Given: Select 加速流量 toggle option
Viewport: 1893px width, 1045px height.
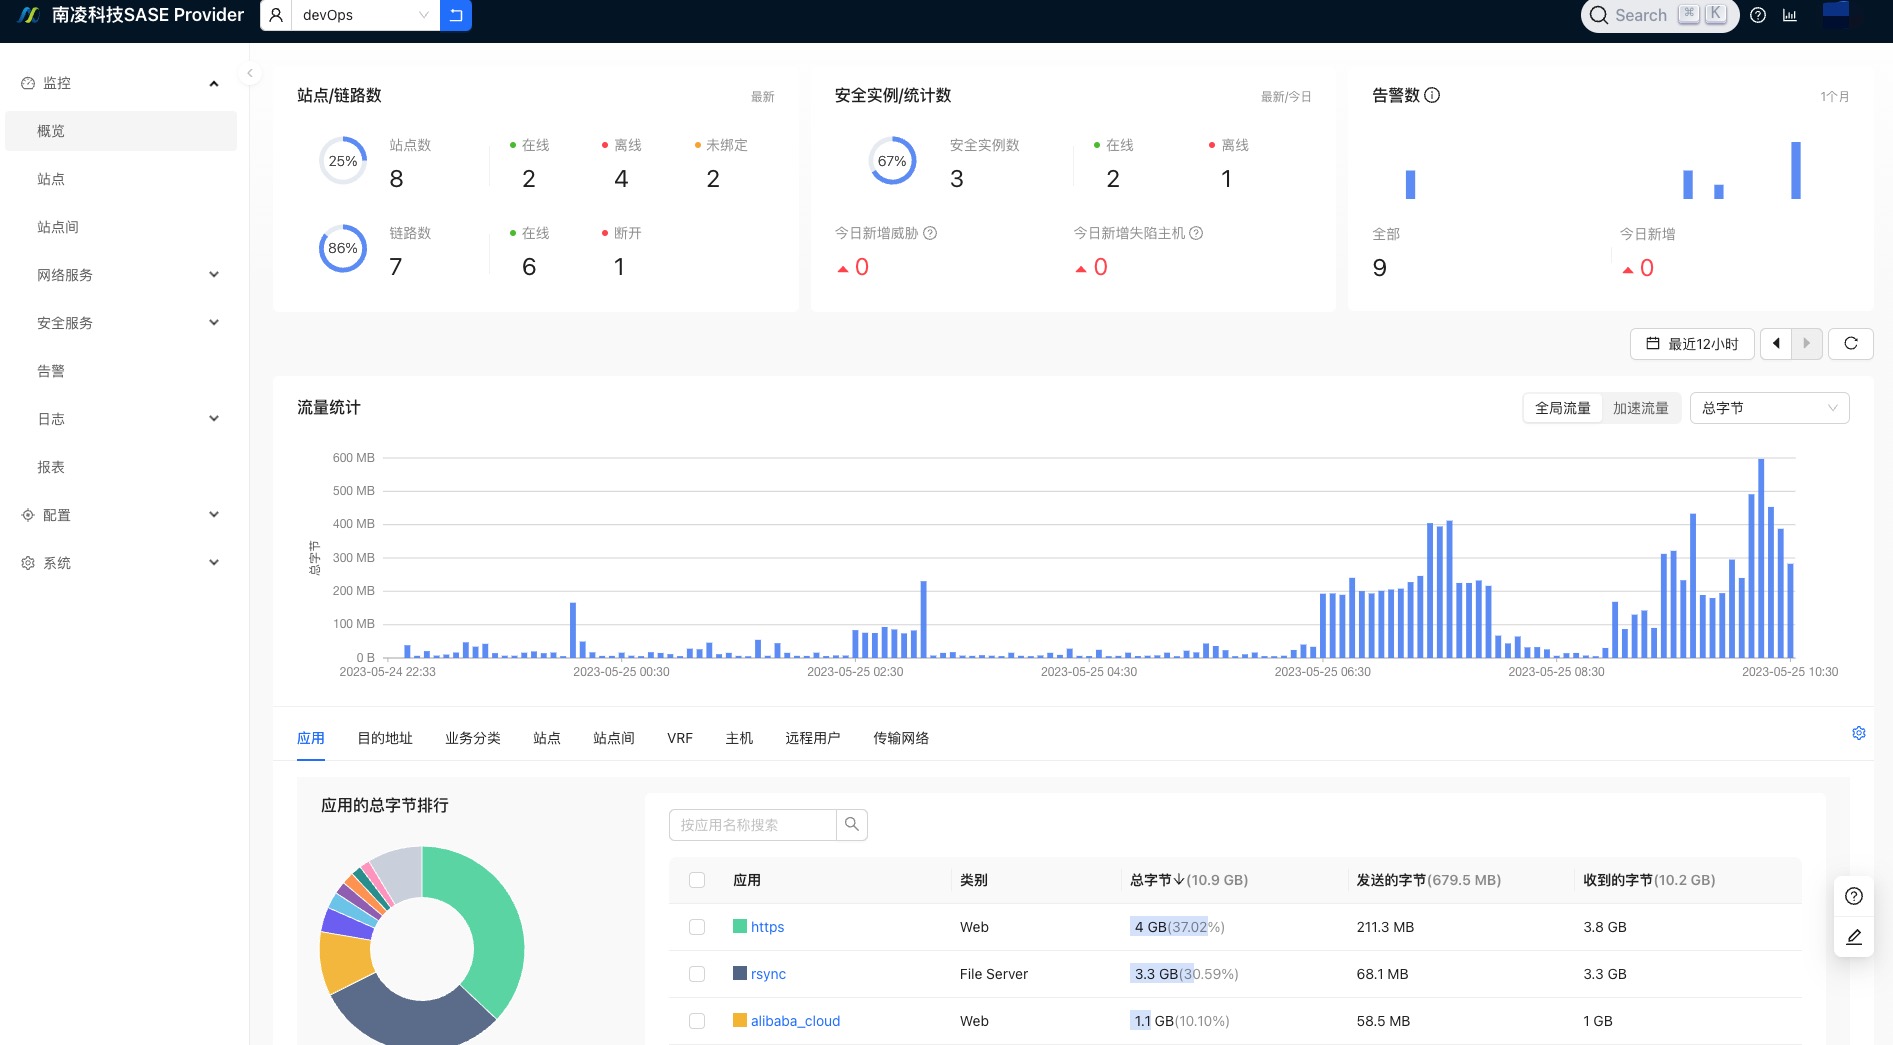Looking at the screenshot, I should coord(1641,408).
